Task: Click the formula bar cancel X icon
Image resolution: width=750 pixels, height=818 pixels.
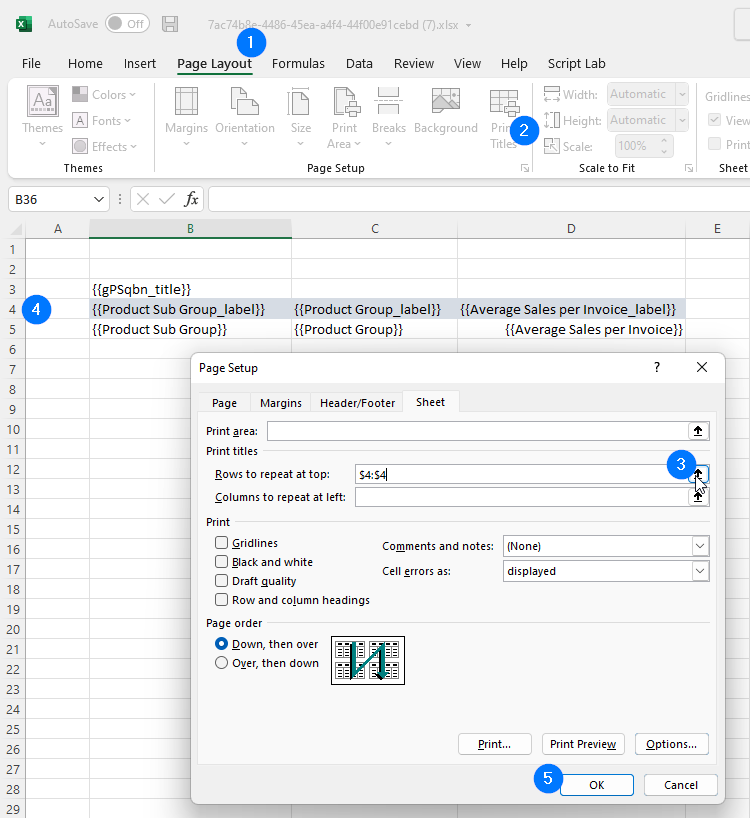Action: [x=143, y=199]
